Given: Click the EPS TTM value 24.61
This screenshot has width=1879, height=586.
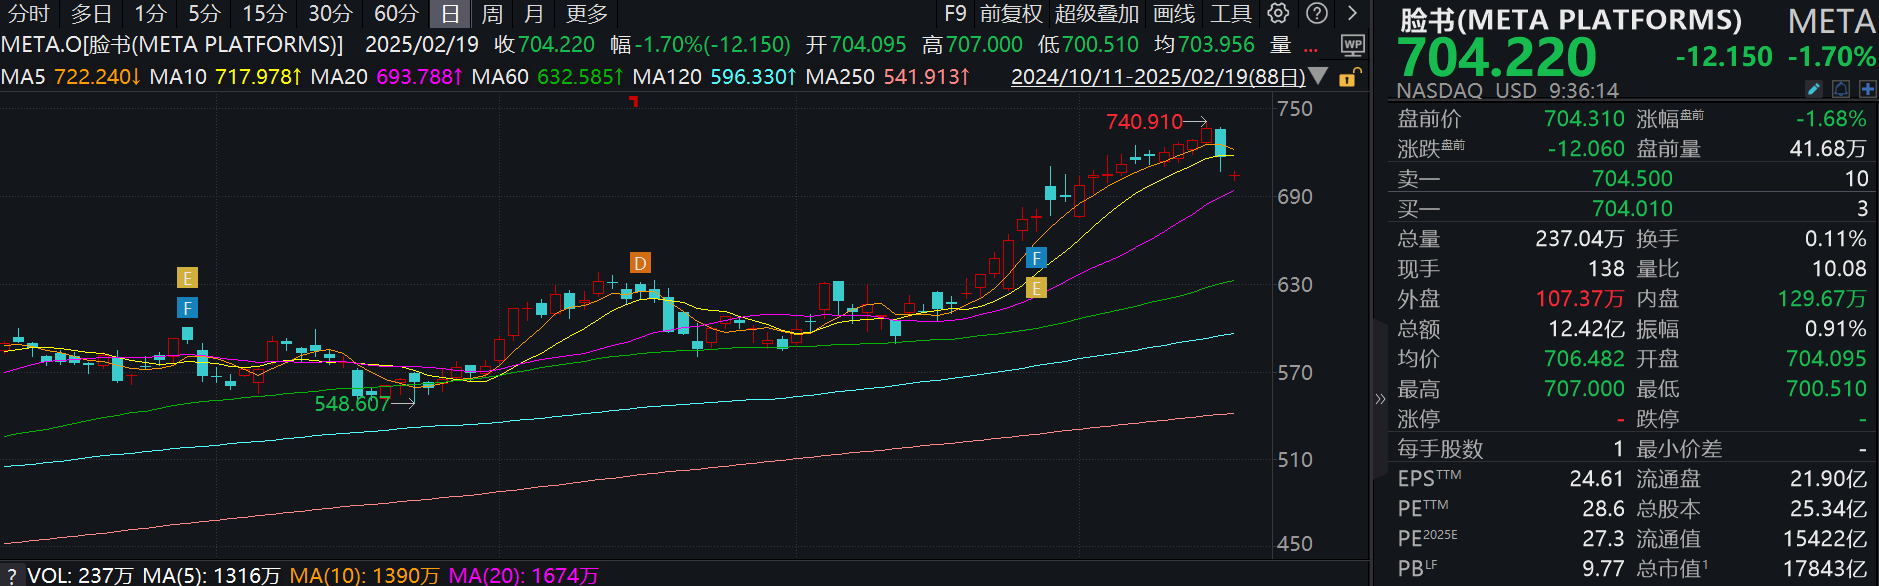Looking at the screenshot, I should pos(1597,479).
